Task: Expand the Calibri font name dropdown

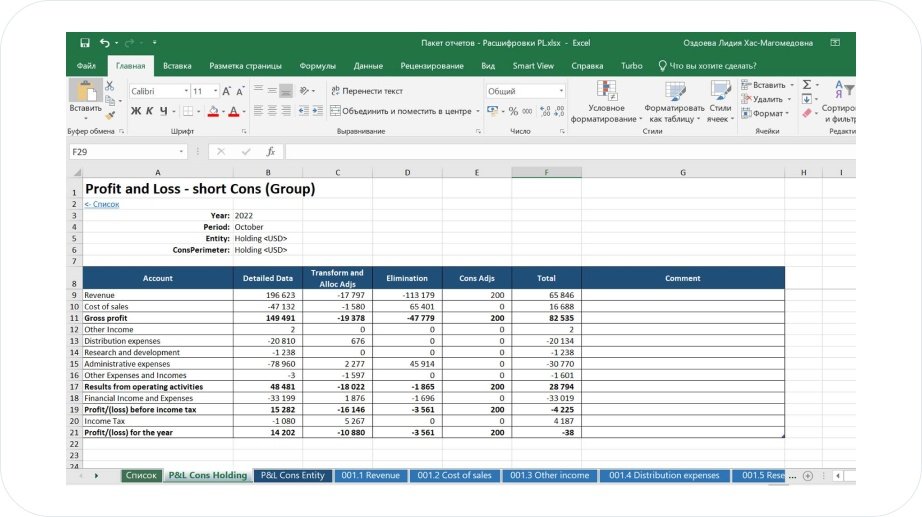Action: coord(185,91)
